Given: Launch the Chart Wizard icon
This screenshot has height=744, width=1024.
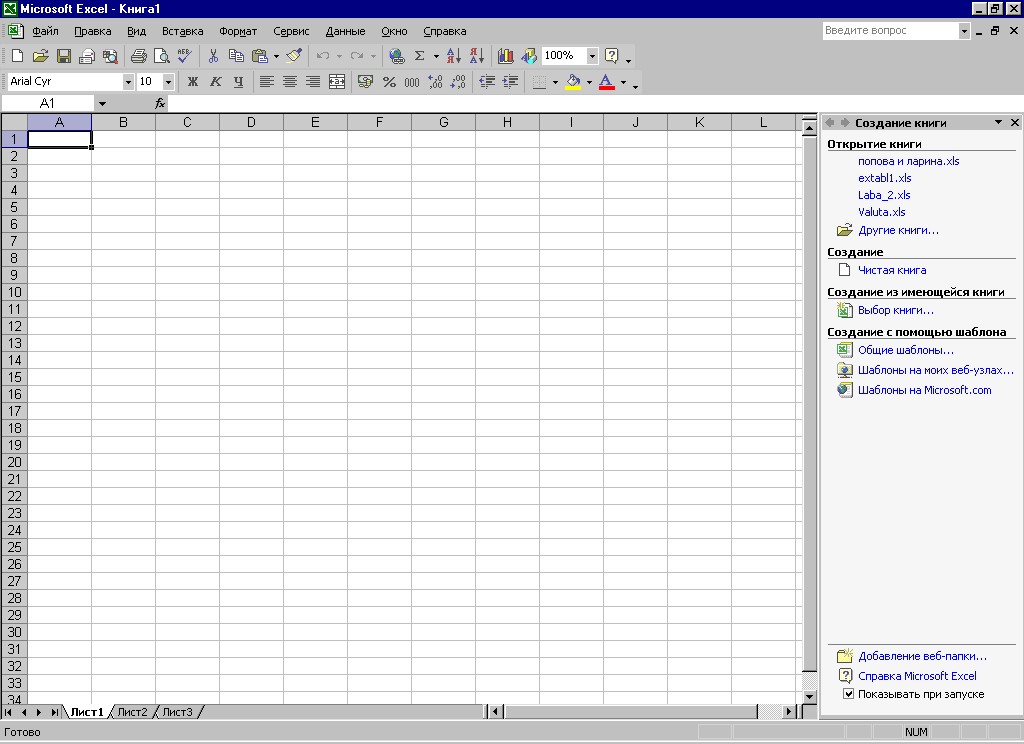Looking at the screenshot, I should [505, 56].
